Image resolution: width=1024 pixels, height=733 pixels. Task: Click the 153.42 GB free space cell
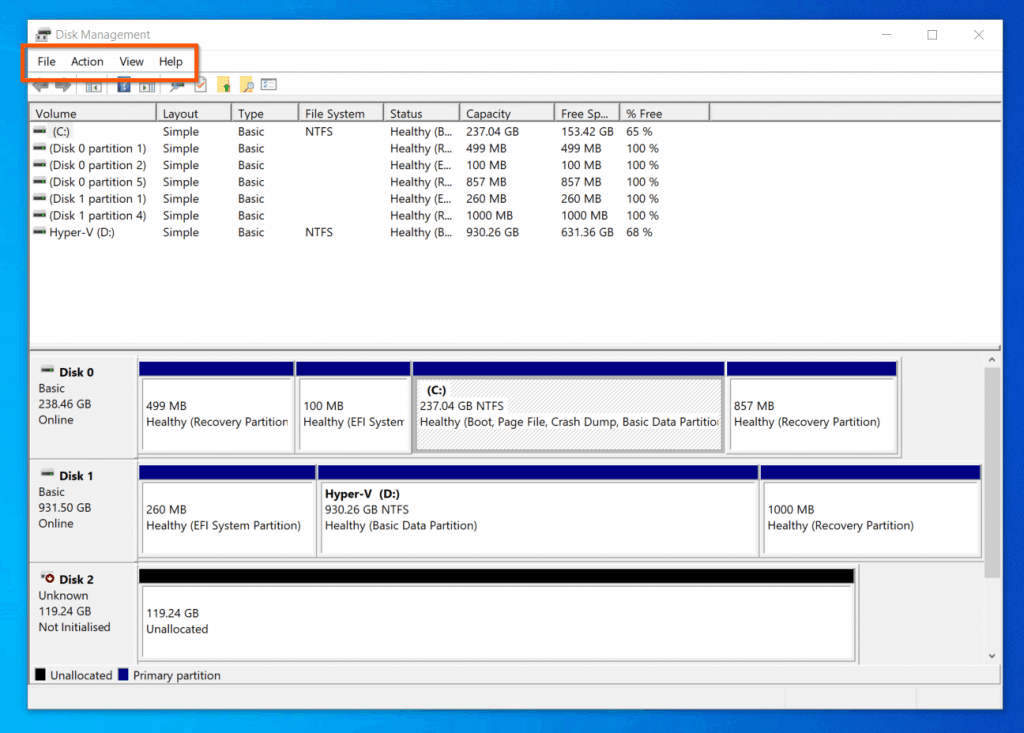point(587,131)
